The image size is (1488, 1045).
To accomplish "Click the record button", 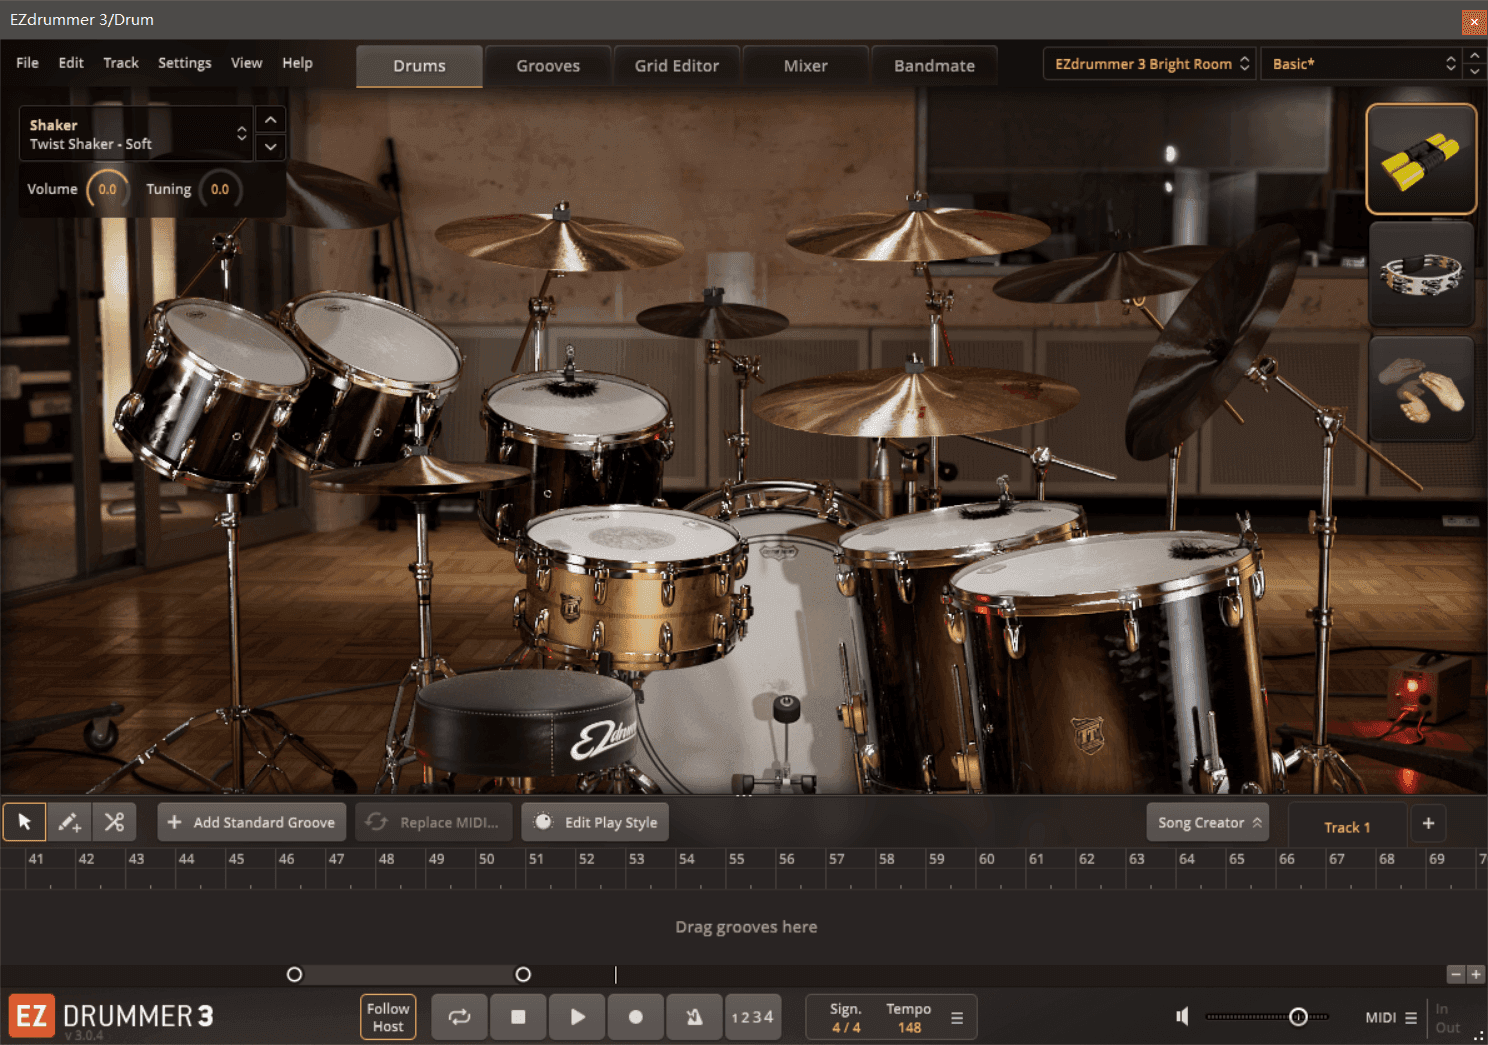I will tap(635, 1017).
